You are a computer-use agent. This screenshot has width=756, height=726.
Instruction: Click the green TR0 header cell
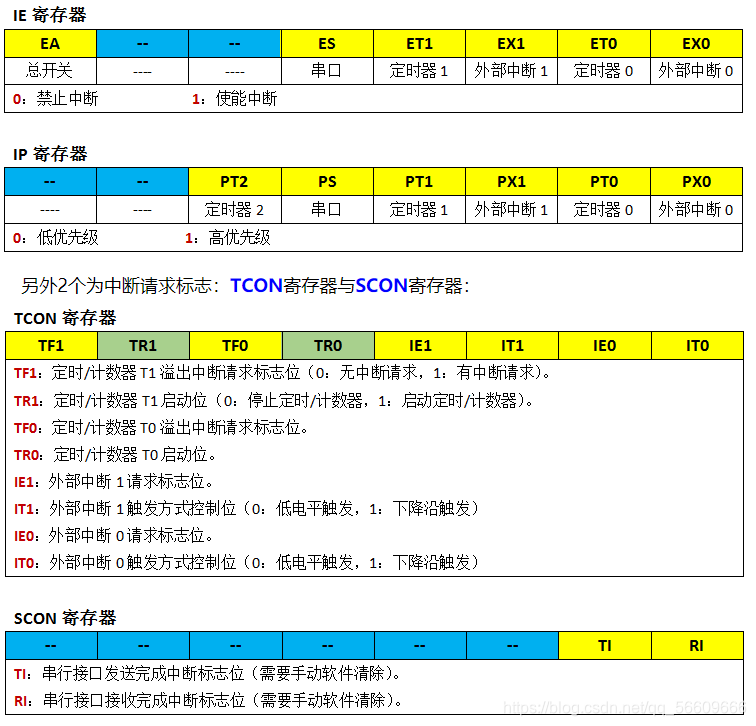(x=328, y=346)
